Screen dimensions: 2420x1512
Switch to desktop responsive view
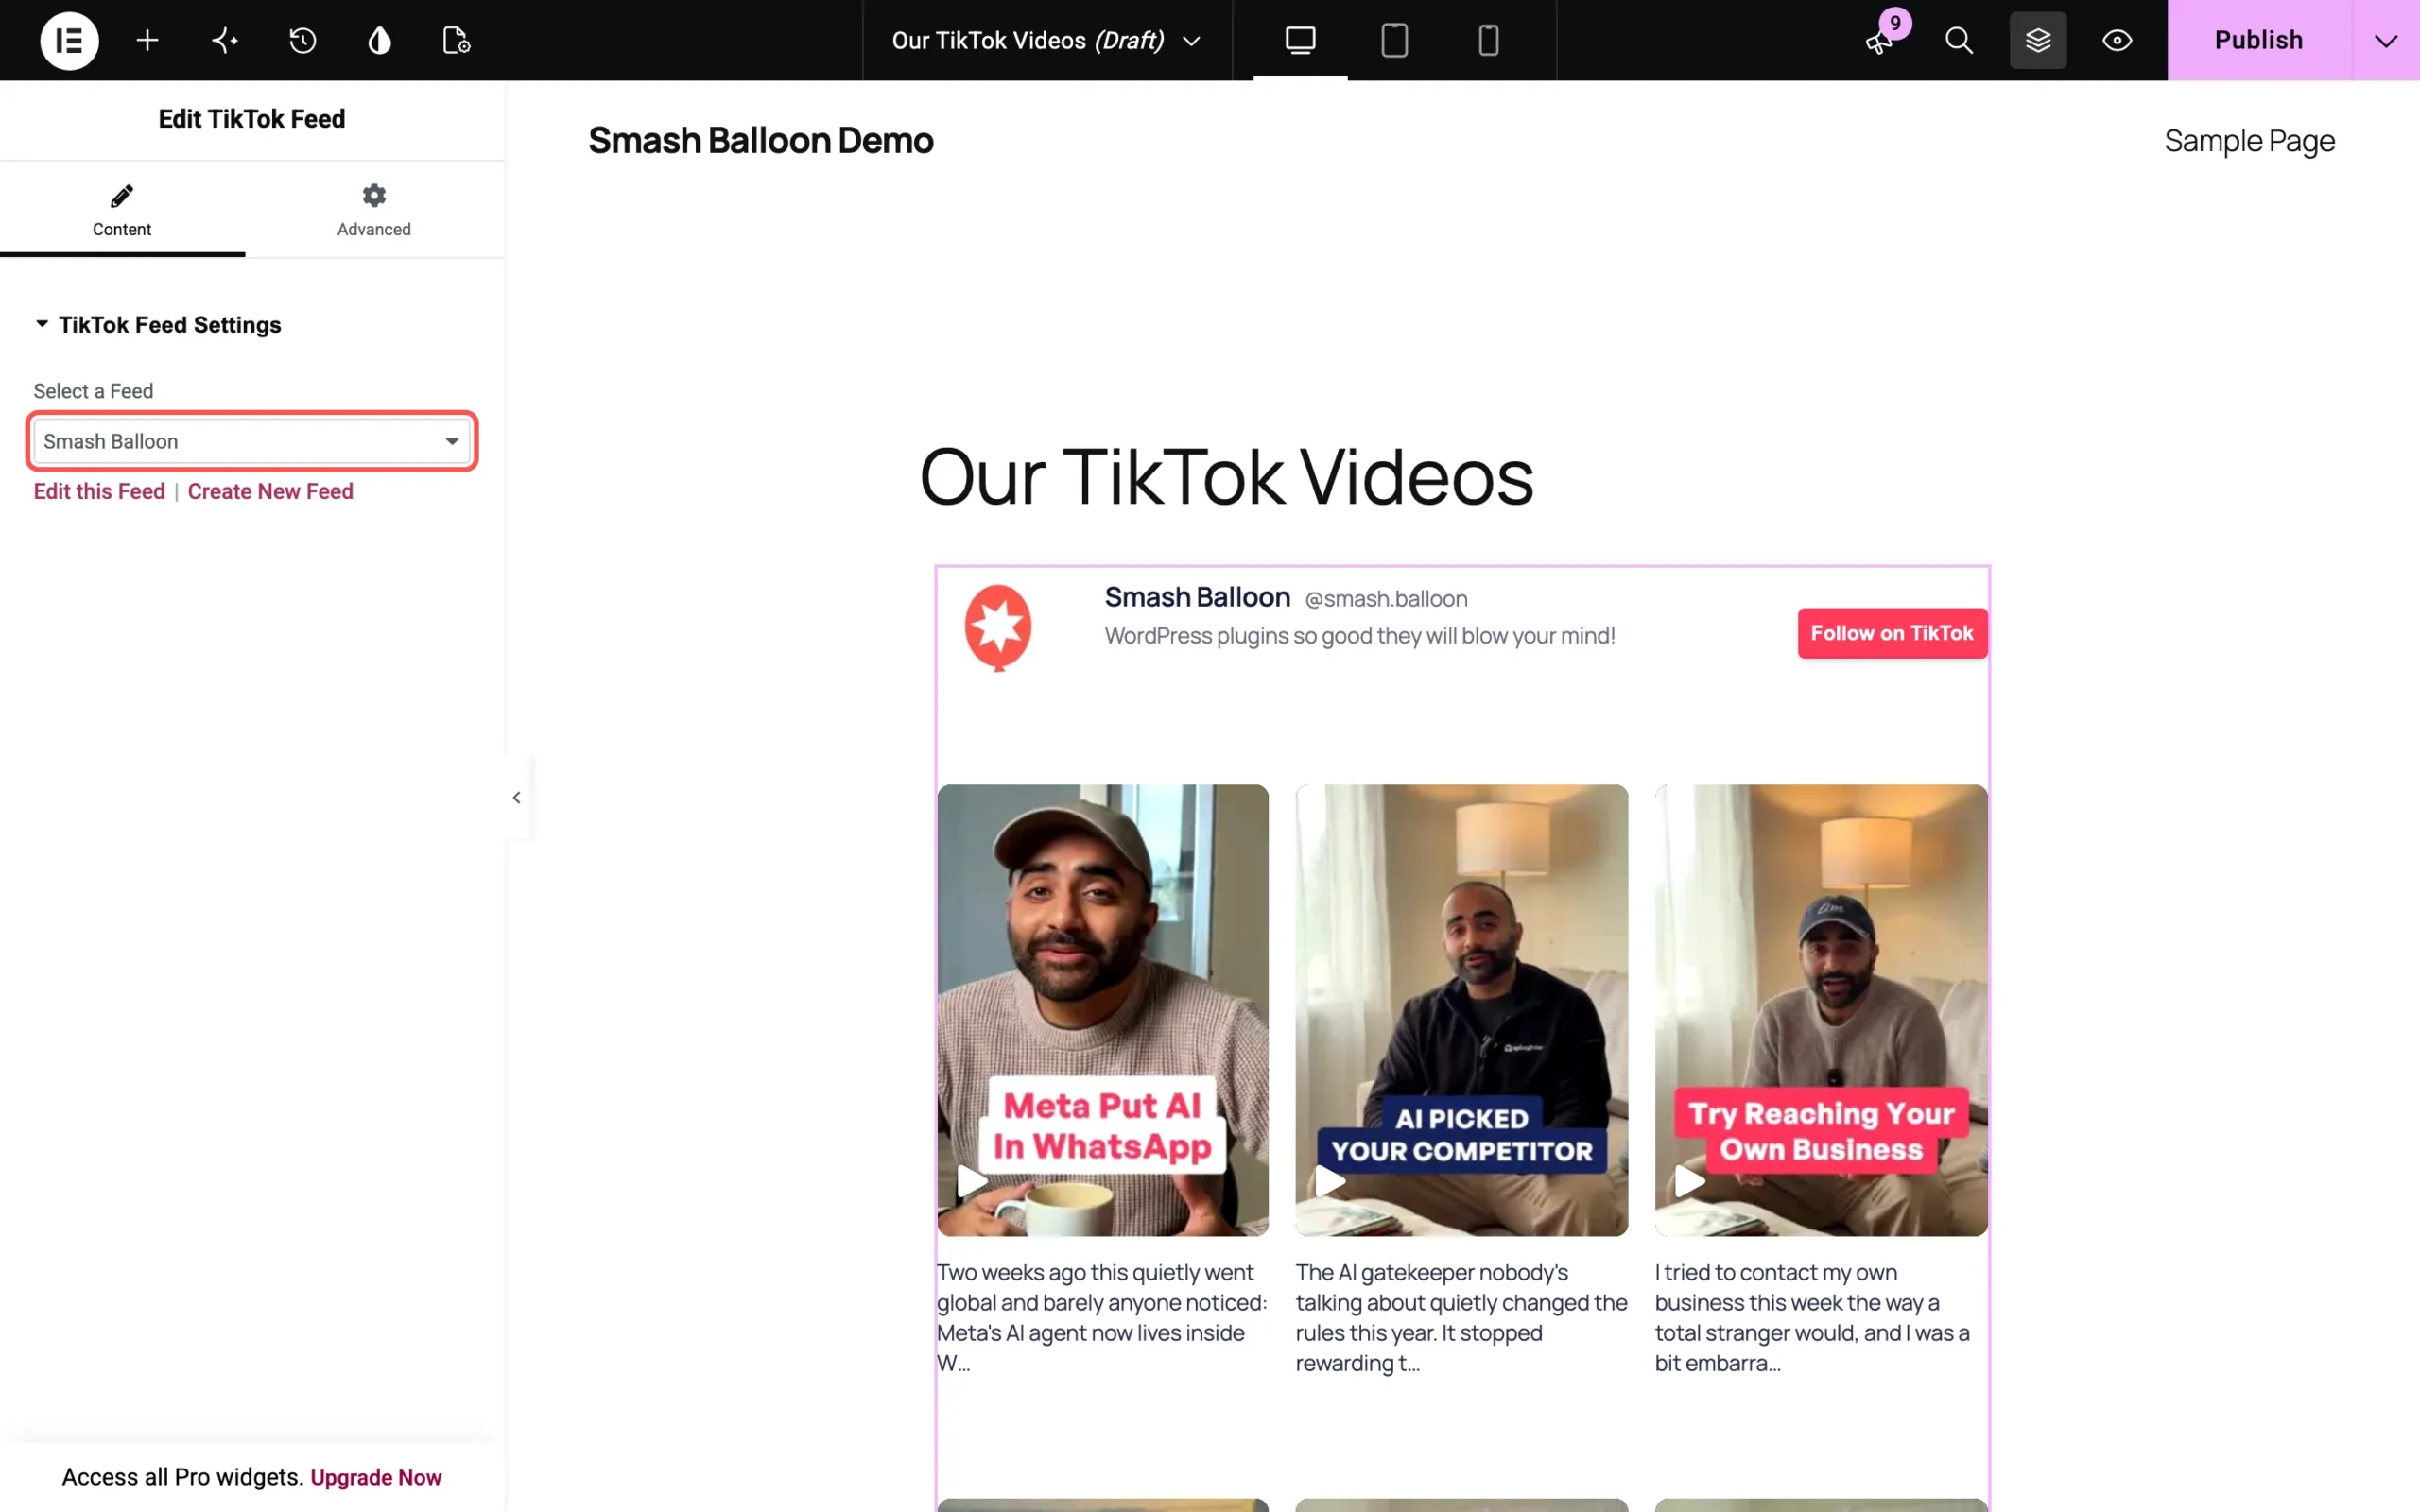(1300, 40)
